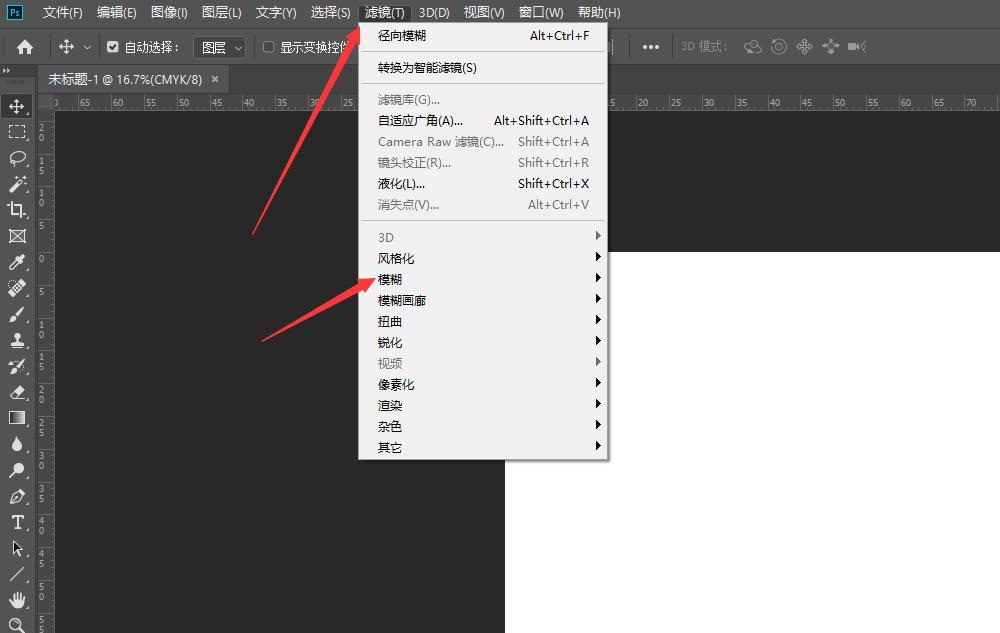The height and width of the screenshot is (633, 1000).
Task: Activate the Horizontal Type tool
Action: [x=16, y=522]
